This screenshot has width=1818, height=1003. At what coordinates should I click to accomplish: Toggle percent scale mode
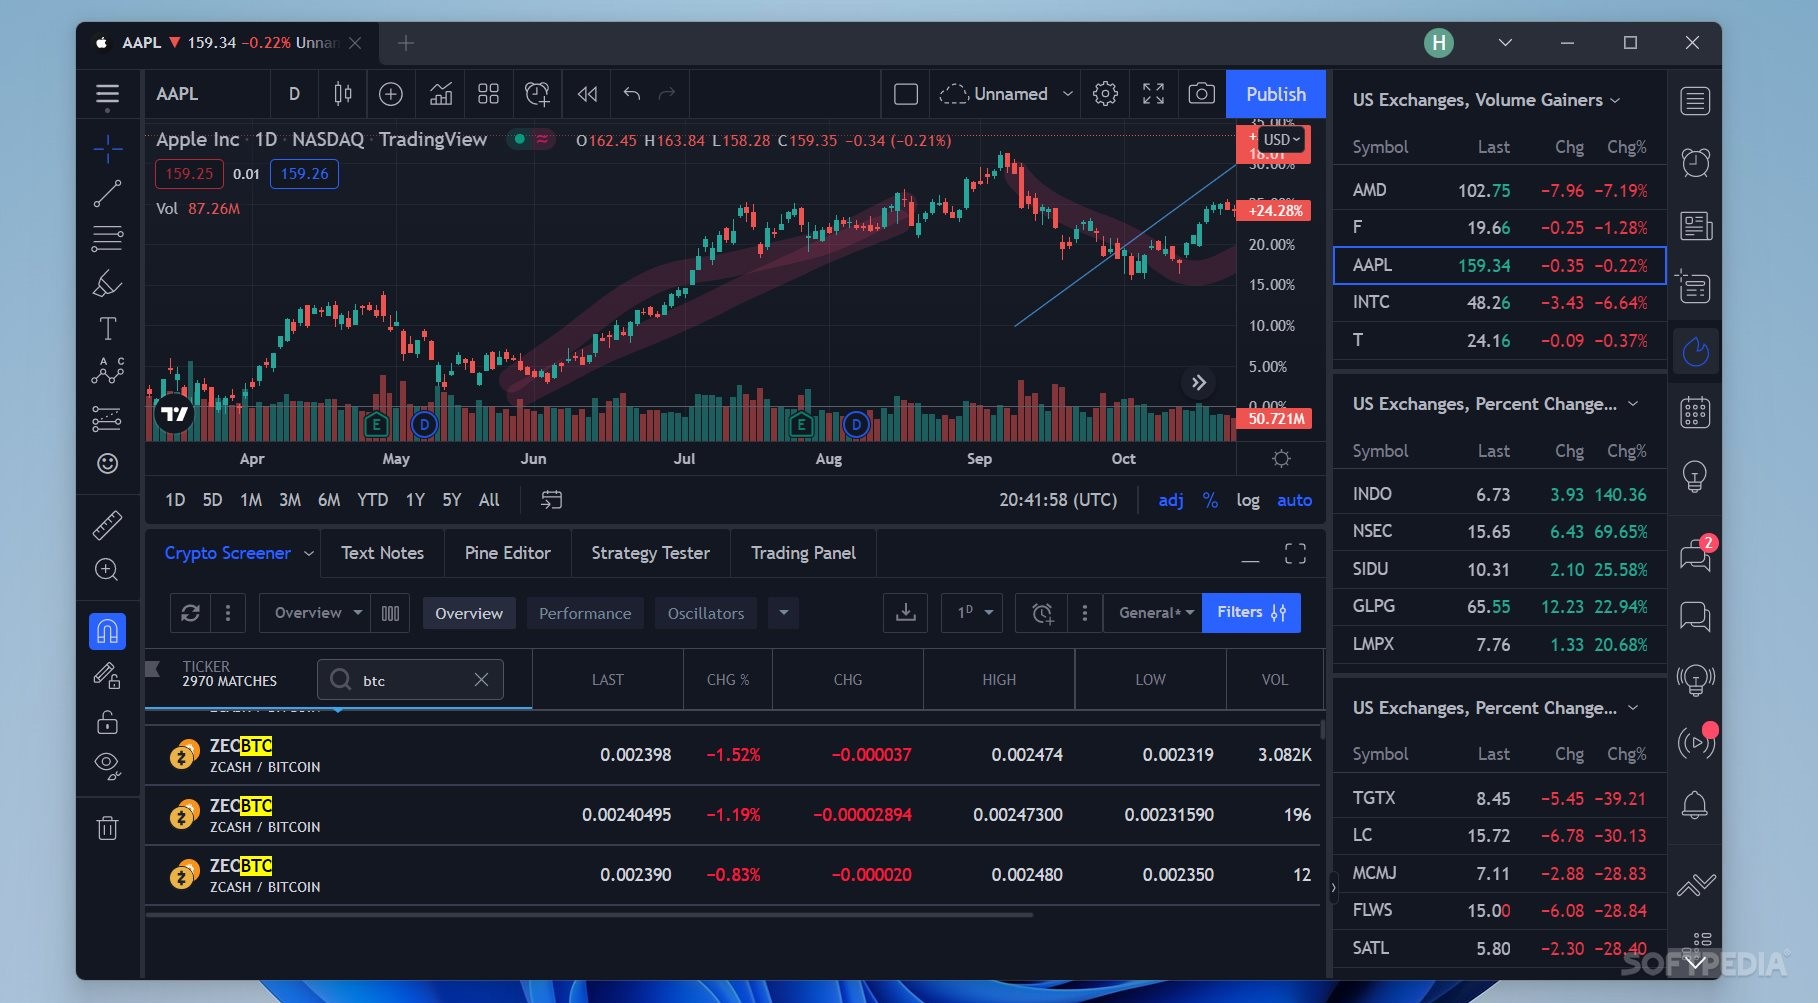[x=1210, y=500]
